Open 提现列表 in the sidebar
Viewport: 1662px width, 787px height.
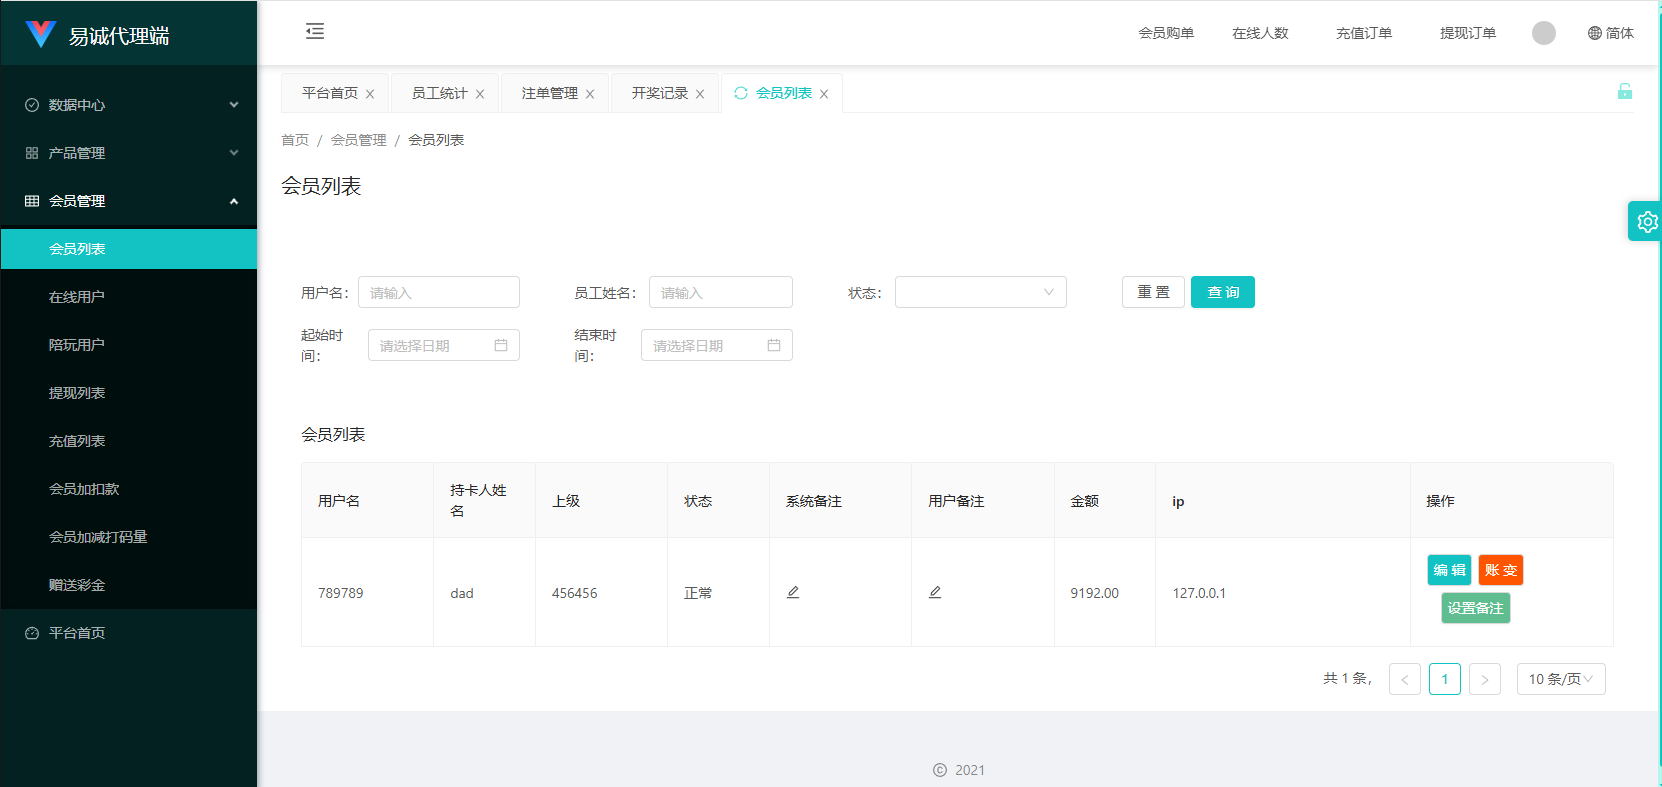(x=77, y=393)
